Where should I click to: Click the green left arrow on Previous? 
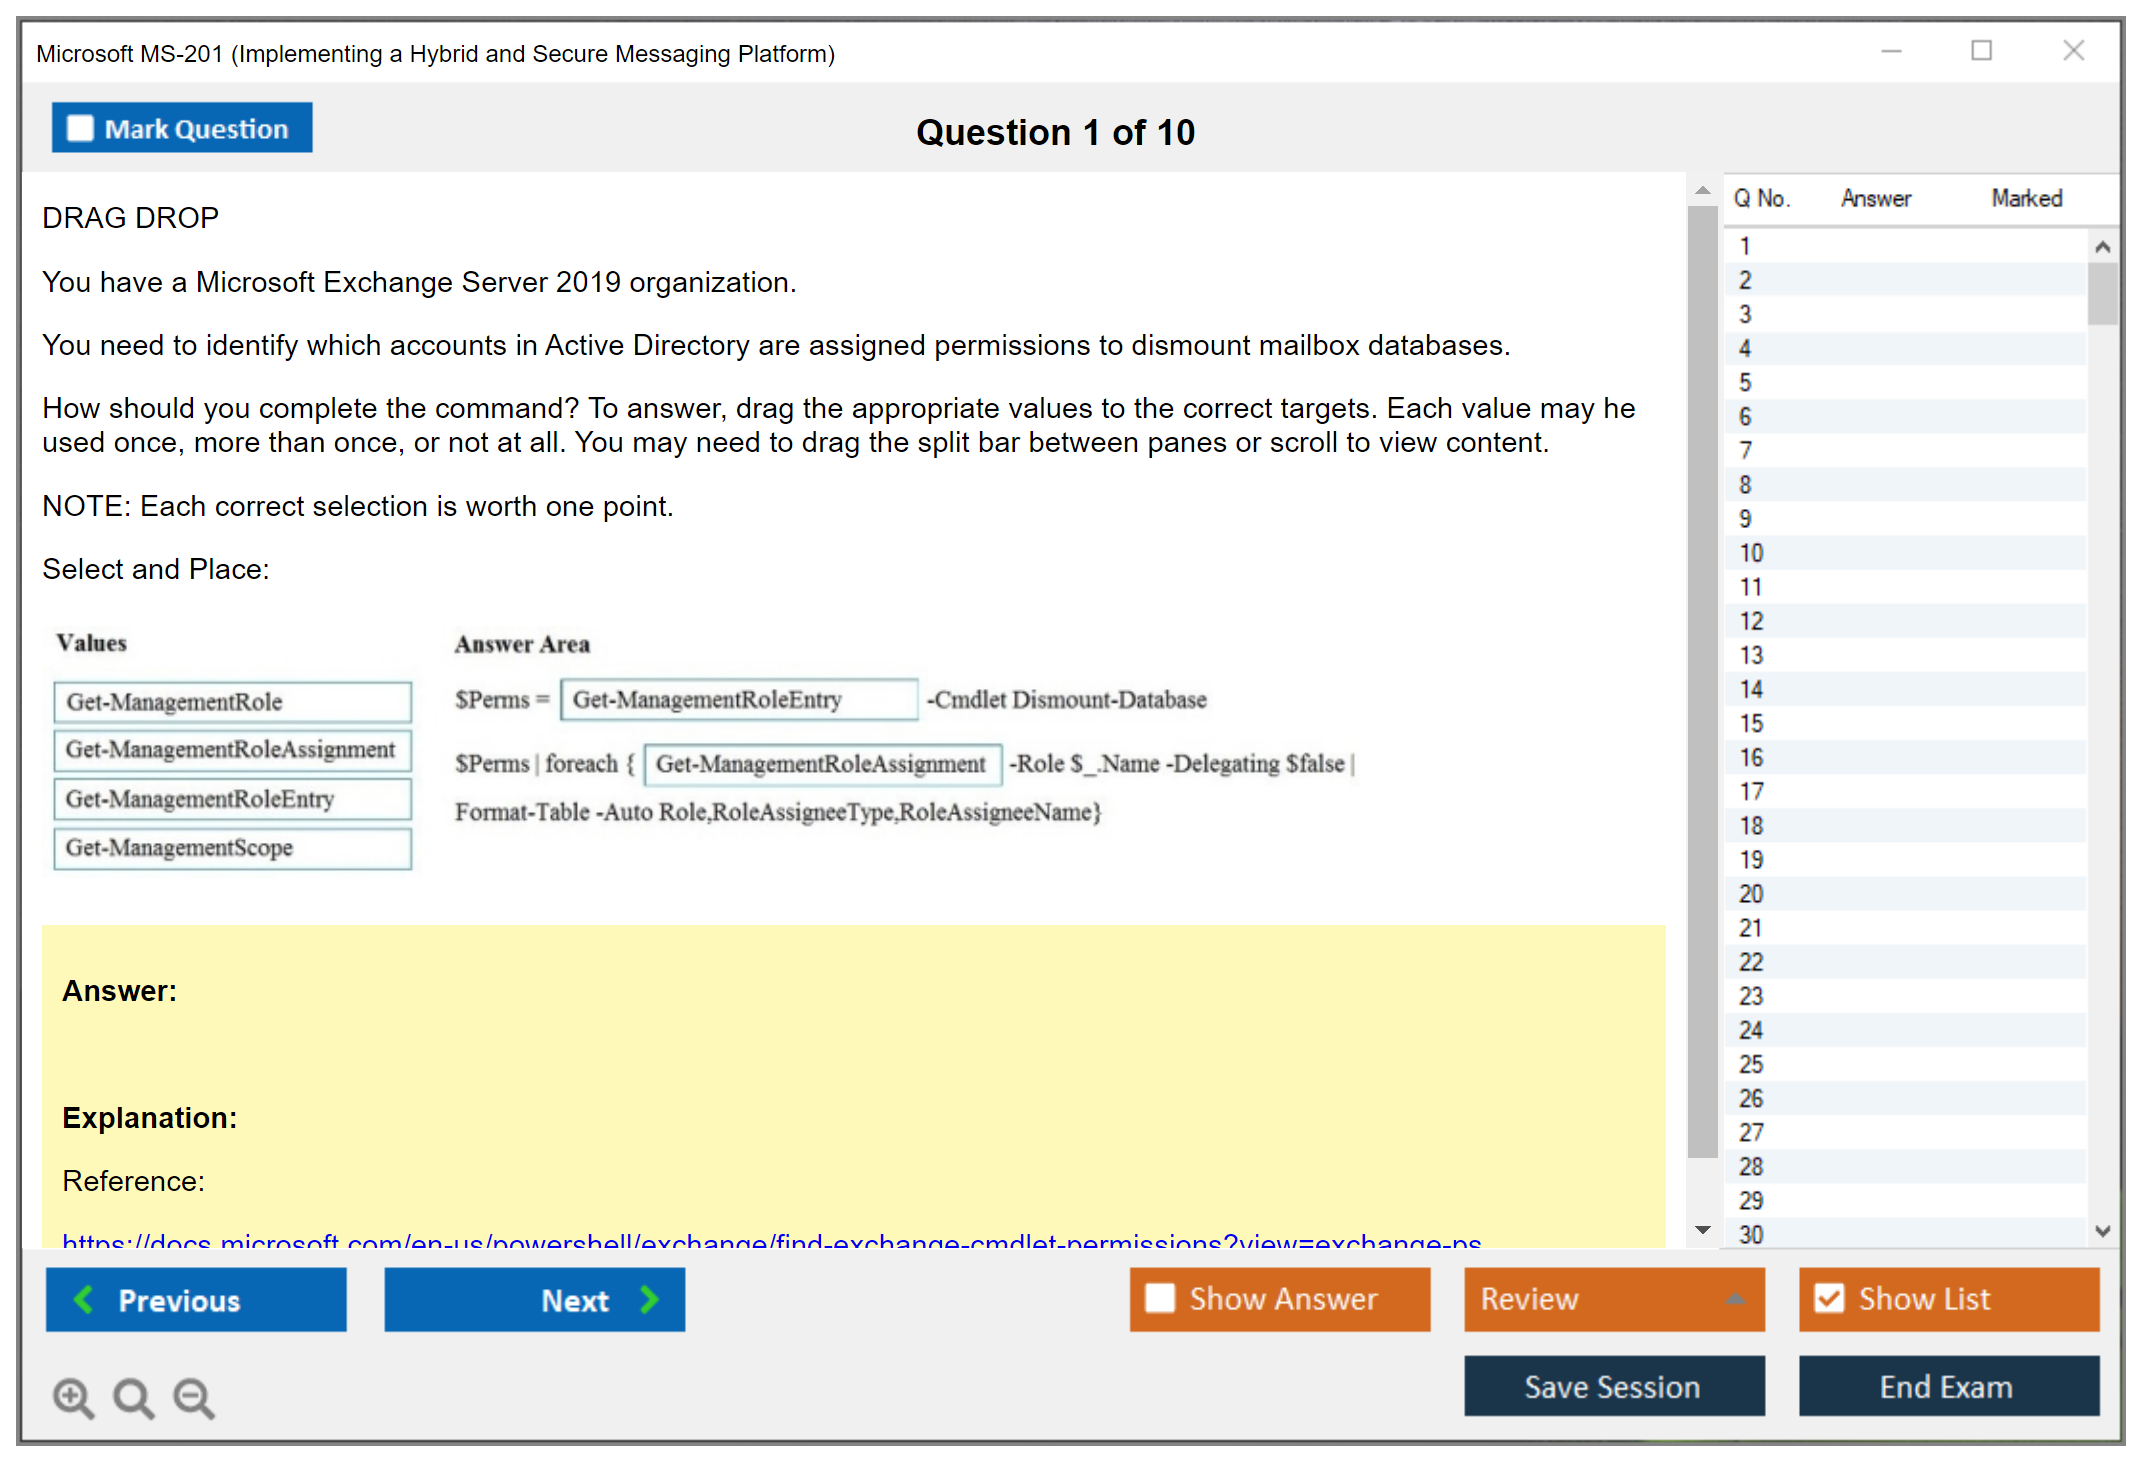pyautogui.click(x=84, y=1299)
